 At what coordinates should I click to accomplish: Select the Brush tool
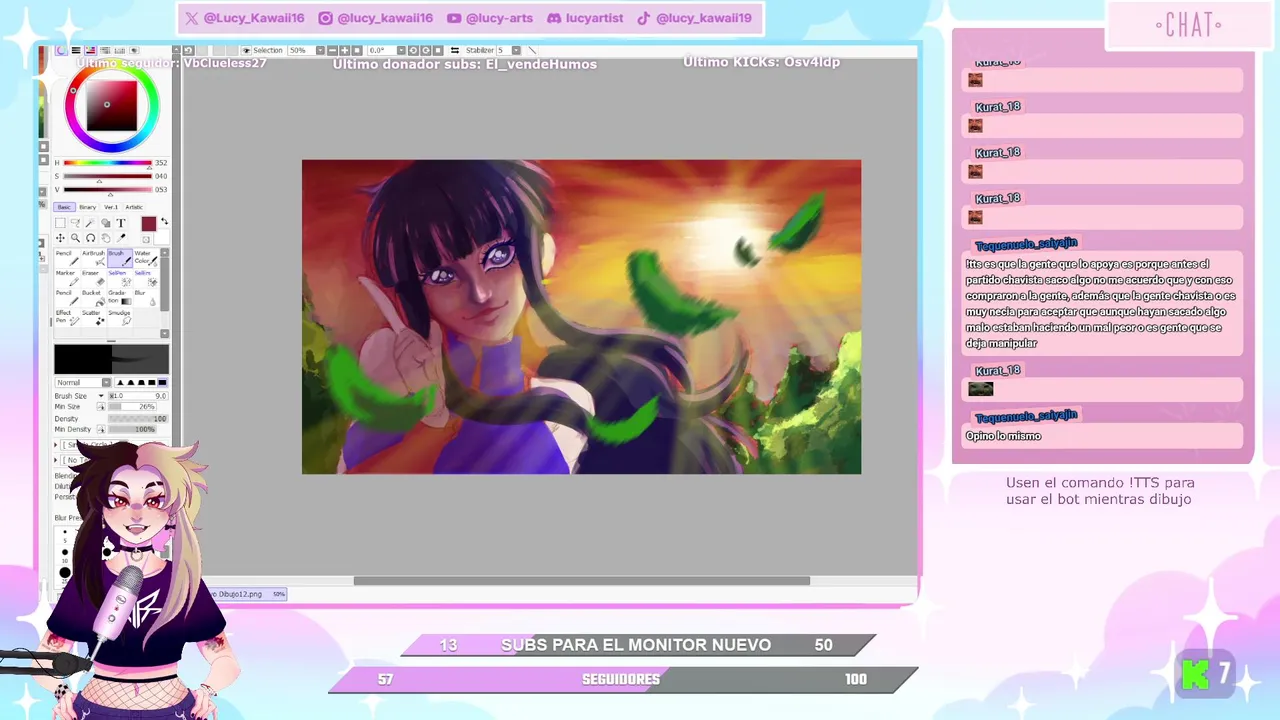click(120, 258)
